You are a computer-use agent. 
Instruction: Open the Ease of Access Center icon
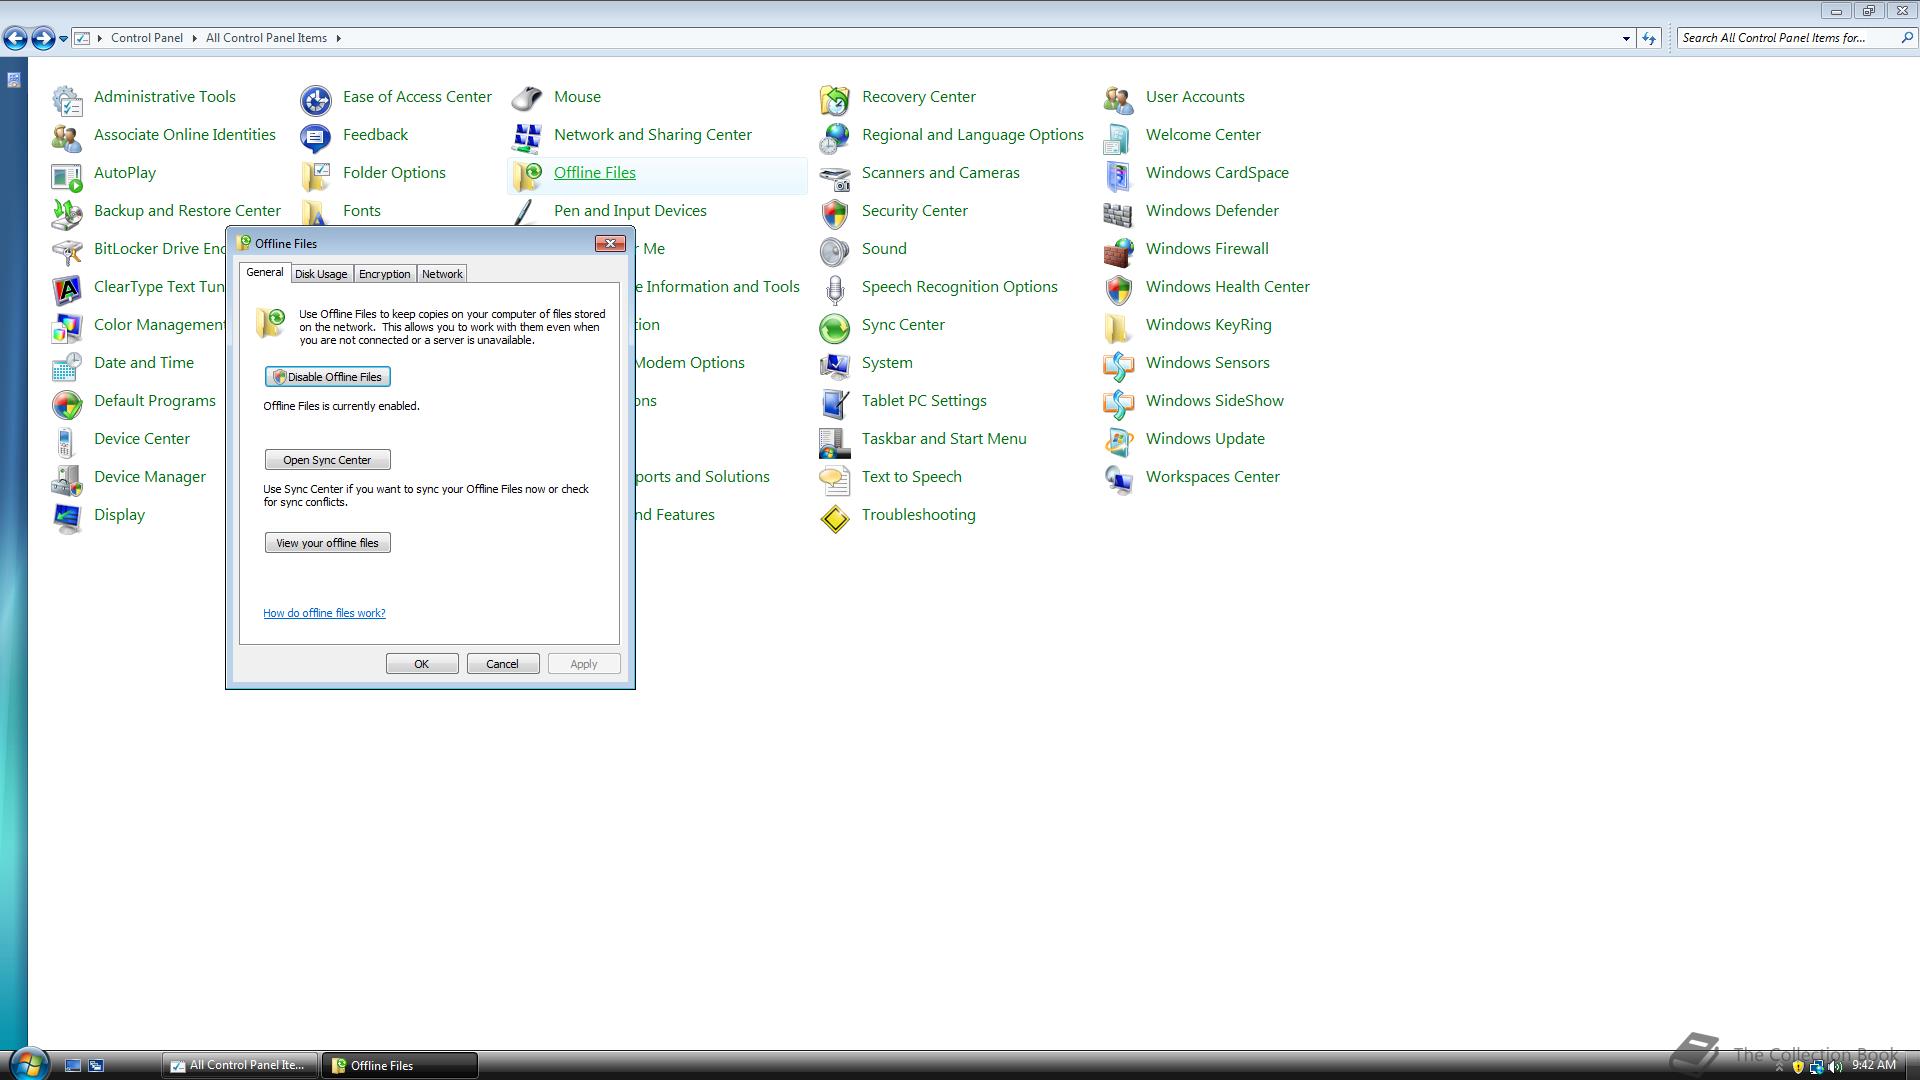(x=316, y=99)
